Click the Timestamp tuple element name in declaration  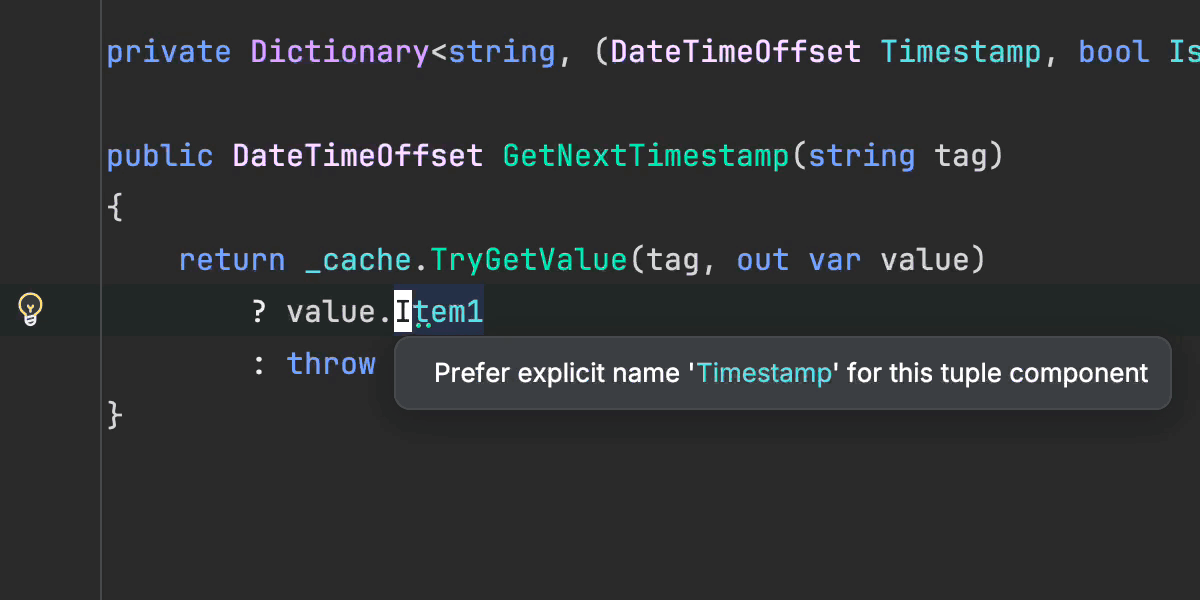pyautogui.click(x=960, y=52)
